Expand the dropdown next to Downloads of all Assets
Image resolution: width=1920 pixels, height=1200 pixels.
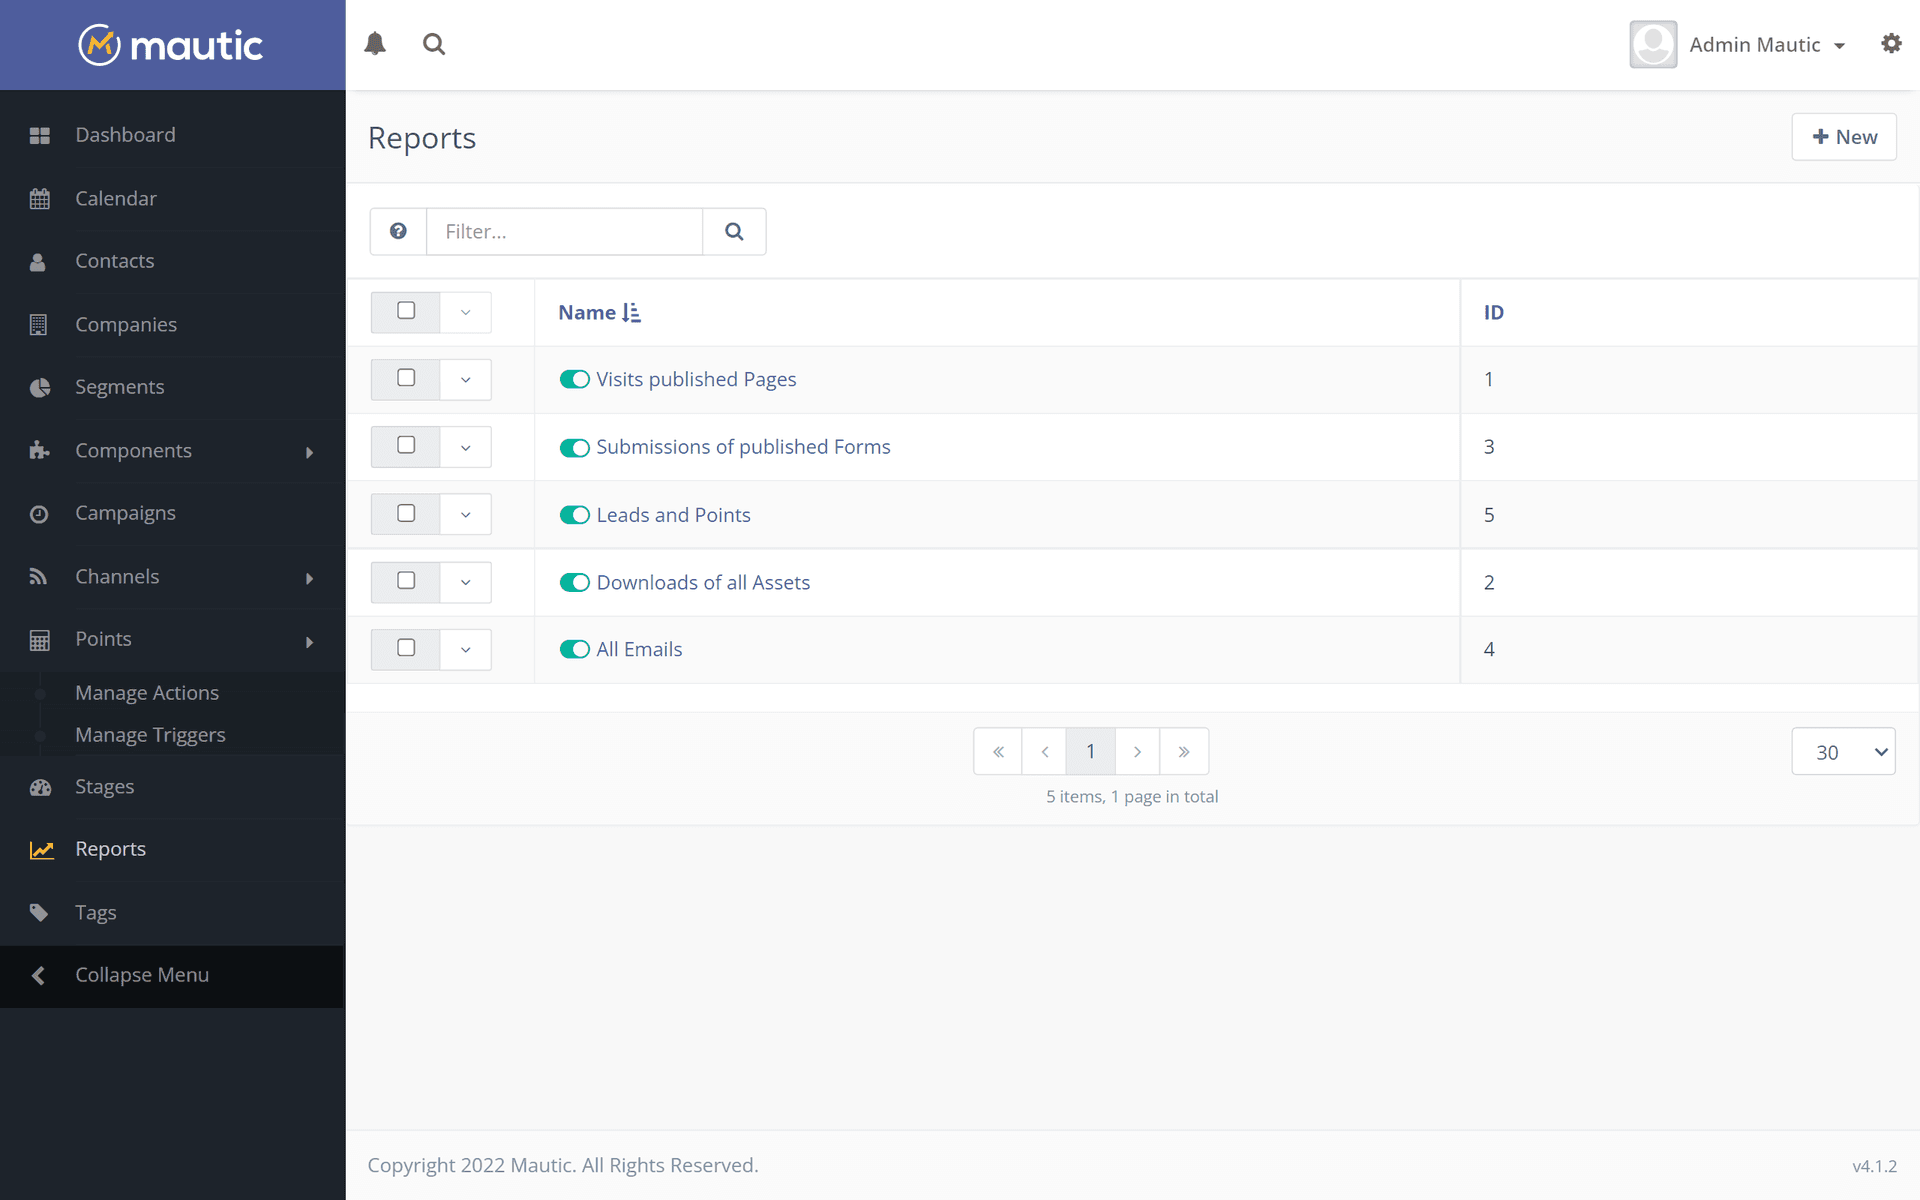[x=466, y=581]
